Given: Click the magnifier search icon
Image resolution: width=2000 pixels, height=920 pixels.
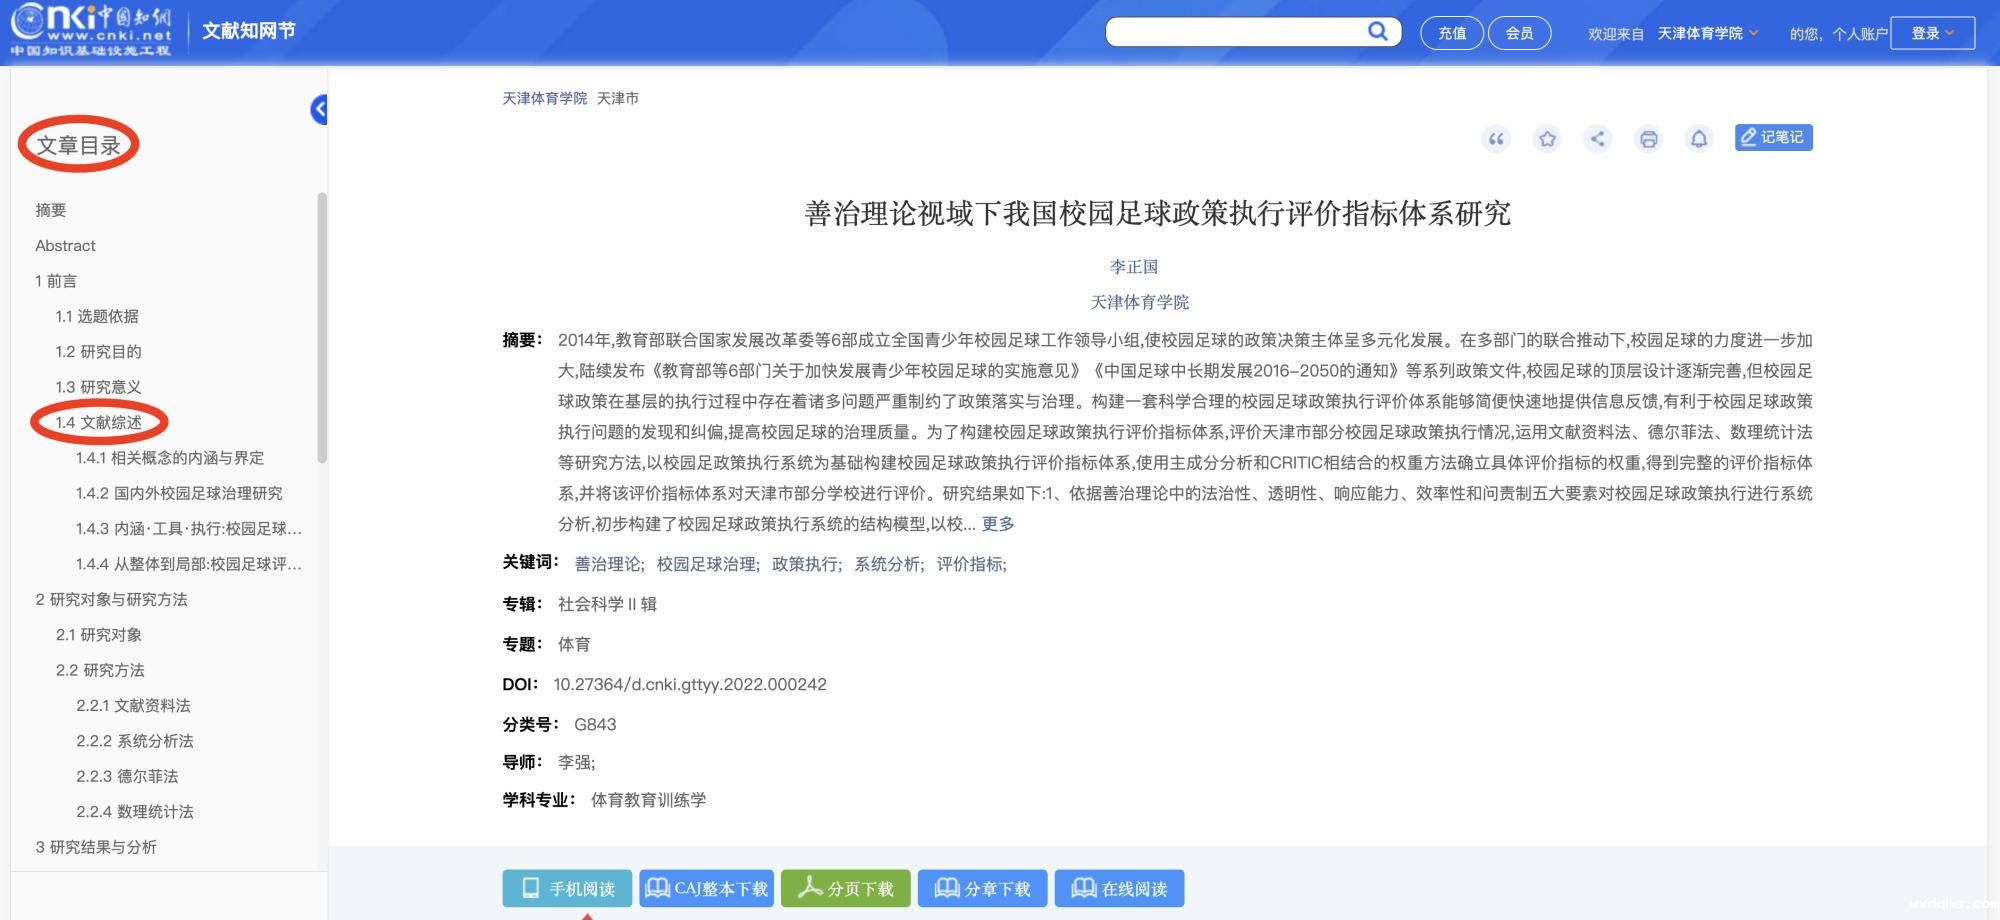Looking at the screenshot, I should pos(1378,32).
